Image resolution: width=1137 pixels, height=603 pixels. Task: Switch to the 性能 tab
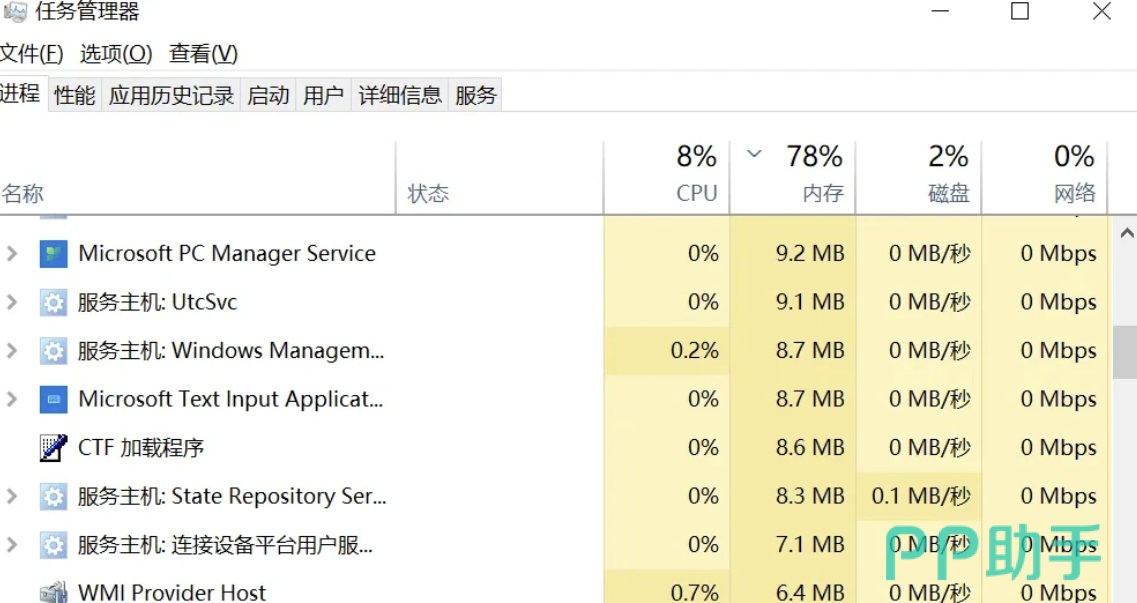click(75, 95)
